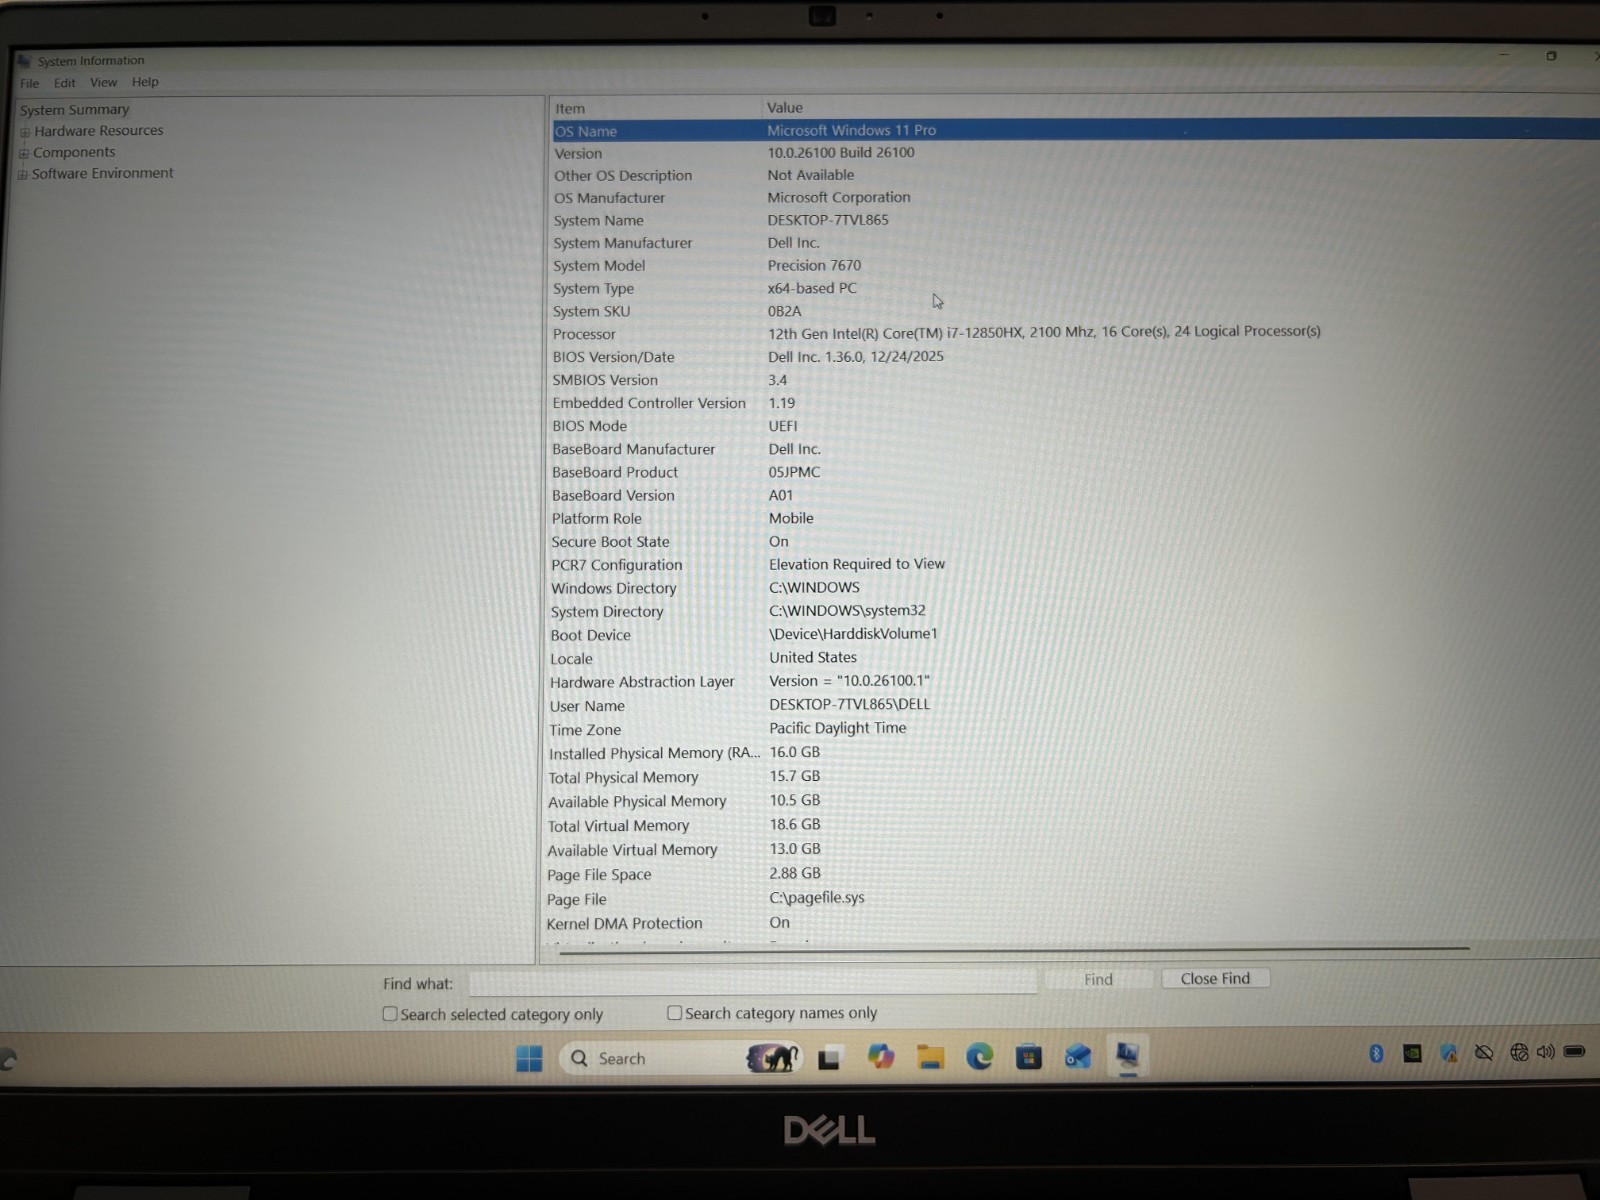The image size is (1600, 1200).
Task: Click the System SKU row item
Action: [x=591, y=311]
